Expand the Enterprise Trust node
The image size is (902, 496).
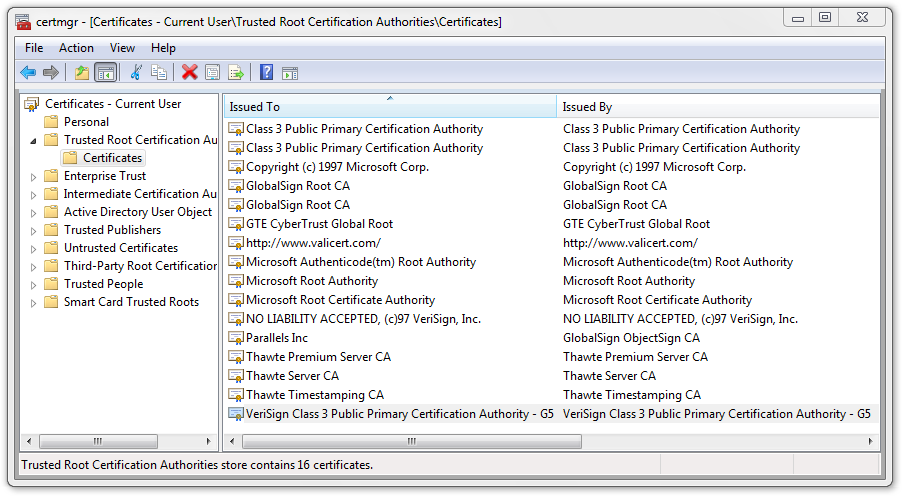(x=33, y=177)
